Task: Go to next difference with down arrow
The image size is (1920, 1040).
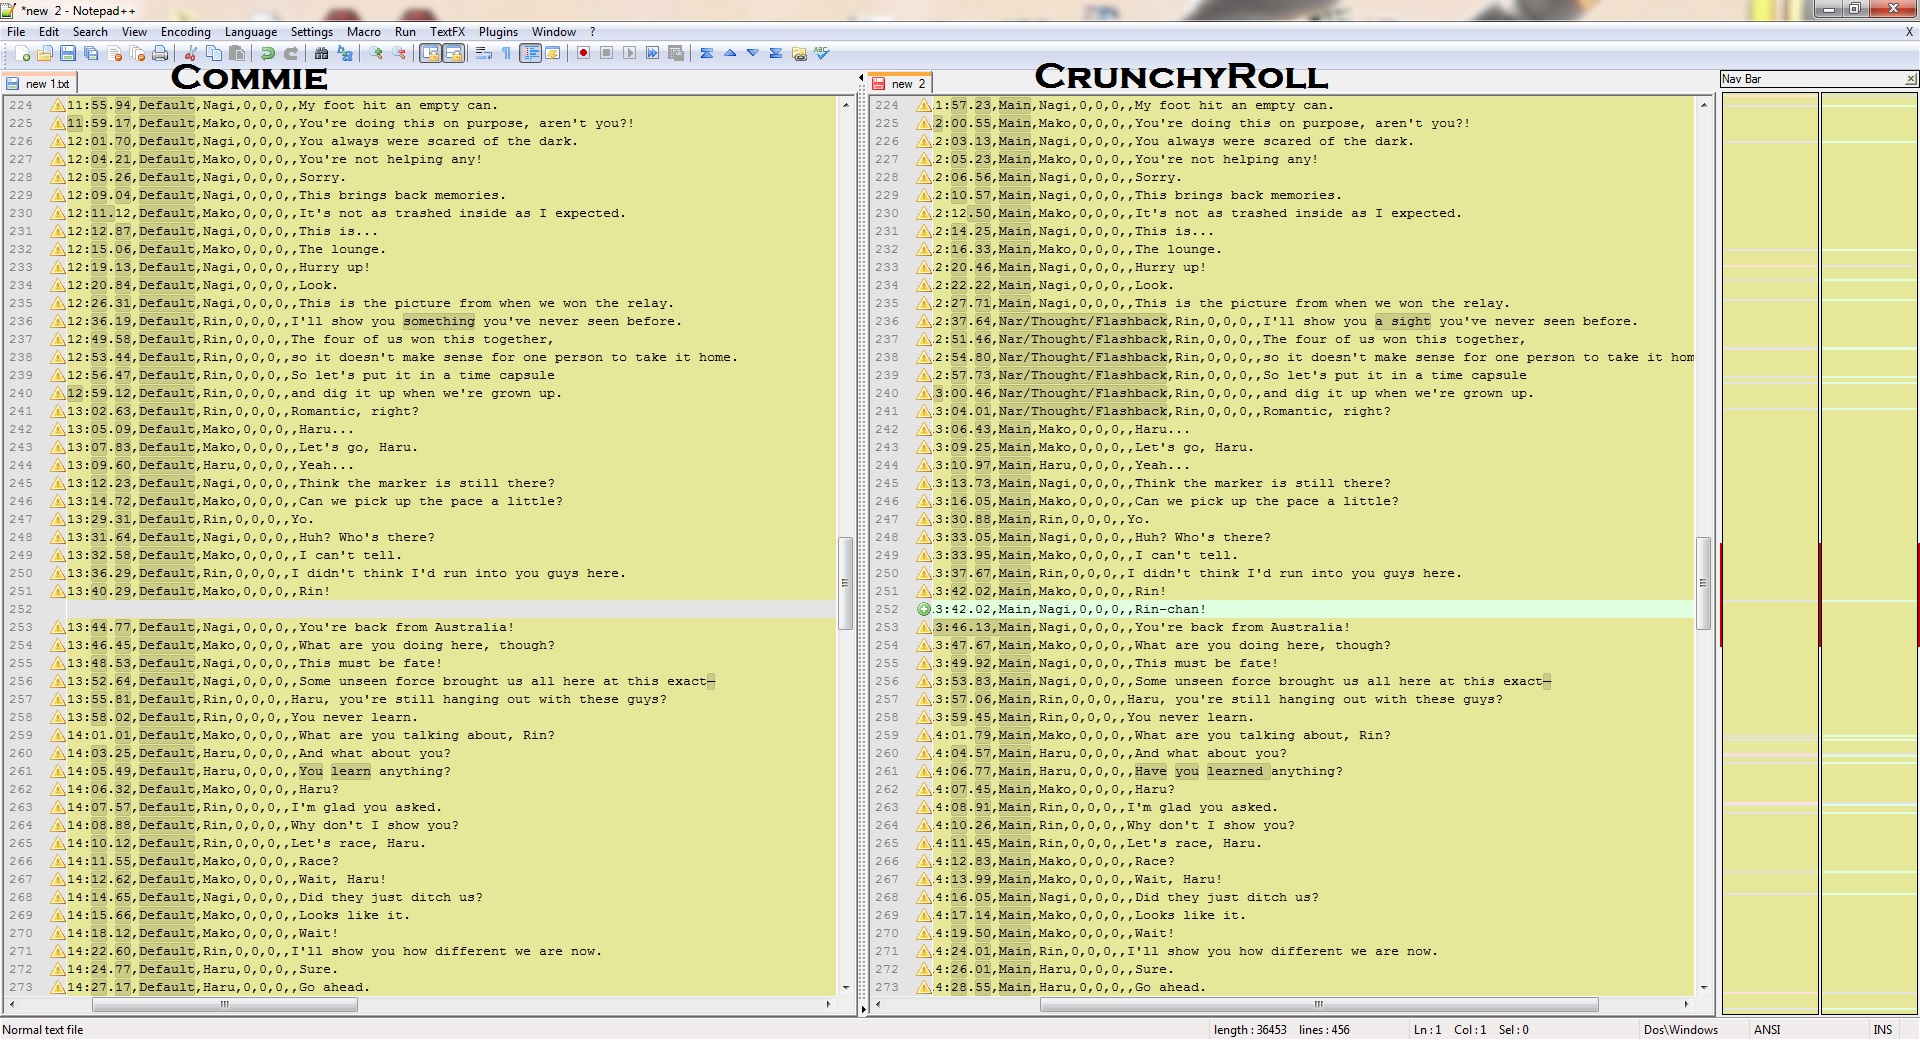Action: 753,53
